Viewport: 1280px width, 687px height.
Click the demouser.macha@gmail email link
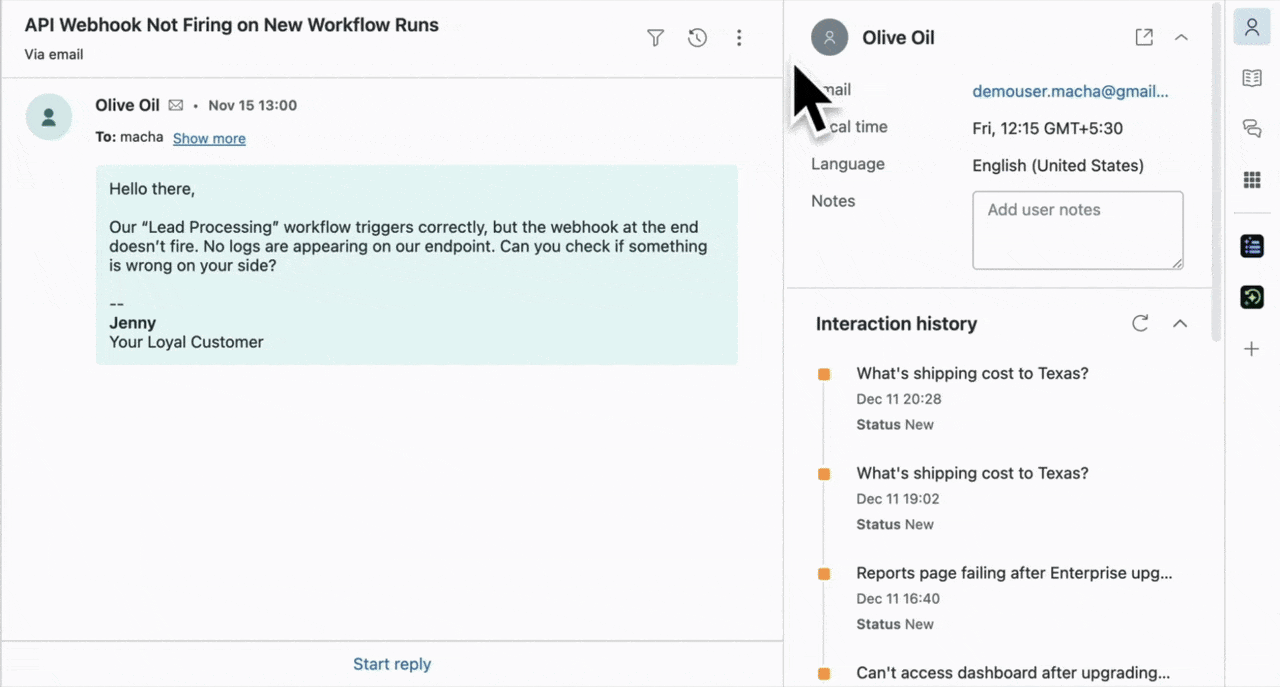click(x=1070, y=91)
